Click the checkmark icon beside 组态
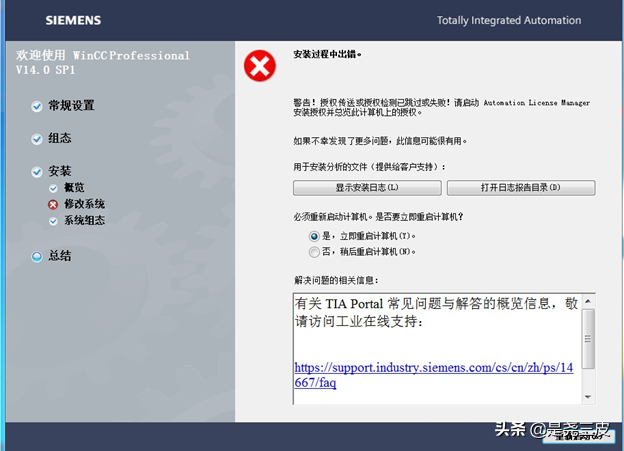This screenshot has height=451, width=624. [38, 139]
